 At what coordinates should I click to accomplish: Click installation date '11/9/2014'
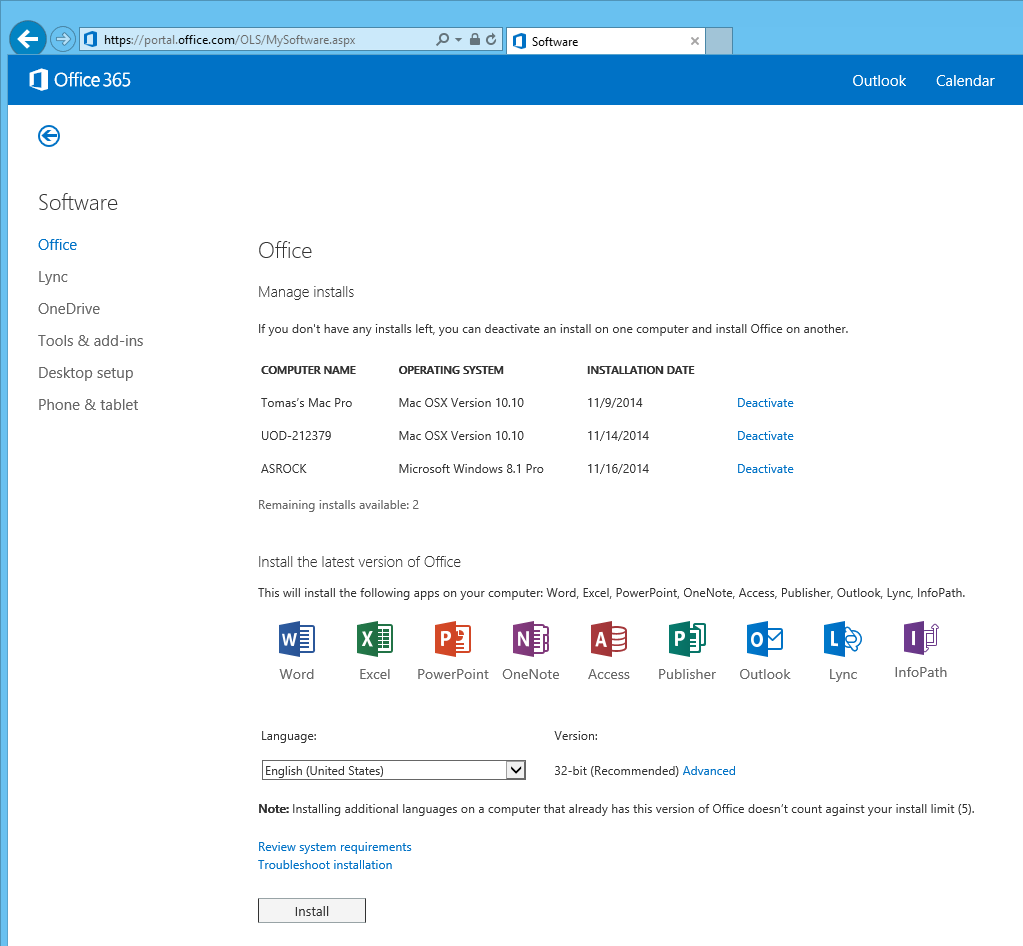(615, 403)
